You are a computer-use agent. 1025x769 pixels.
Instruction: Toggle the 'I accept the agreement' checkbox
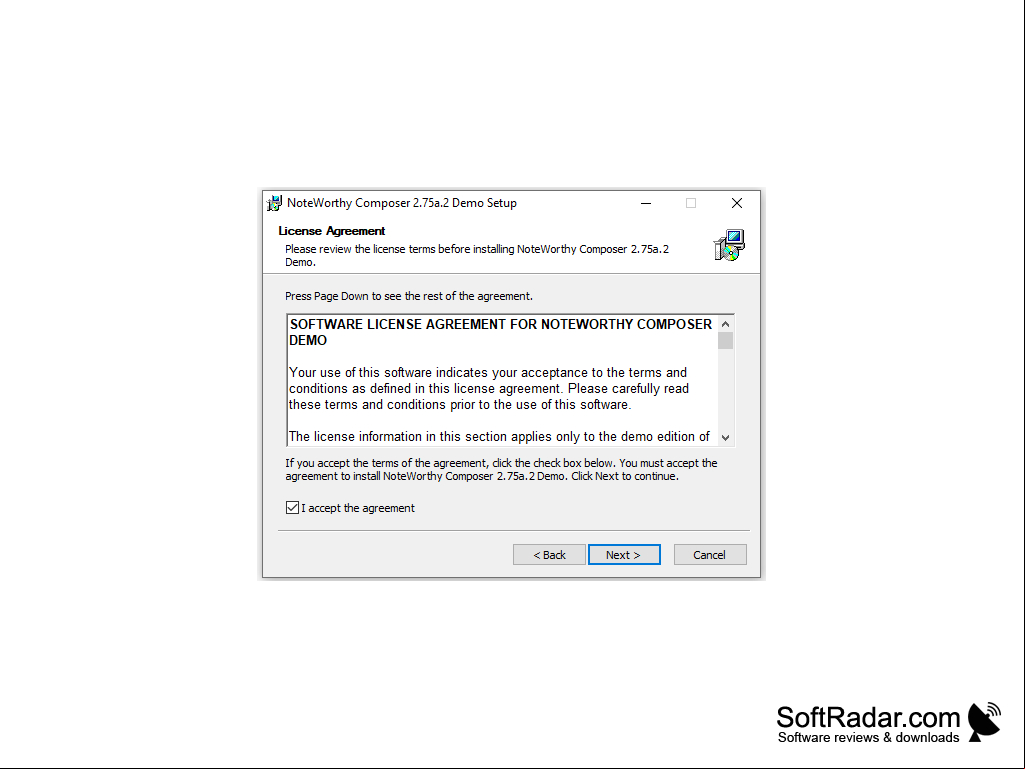(292, 507)
